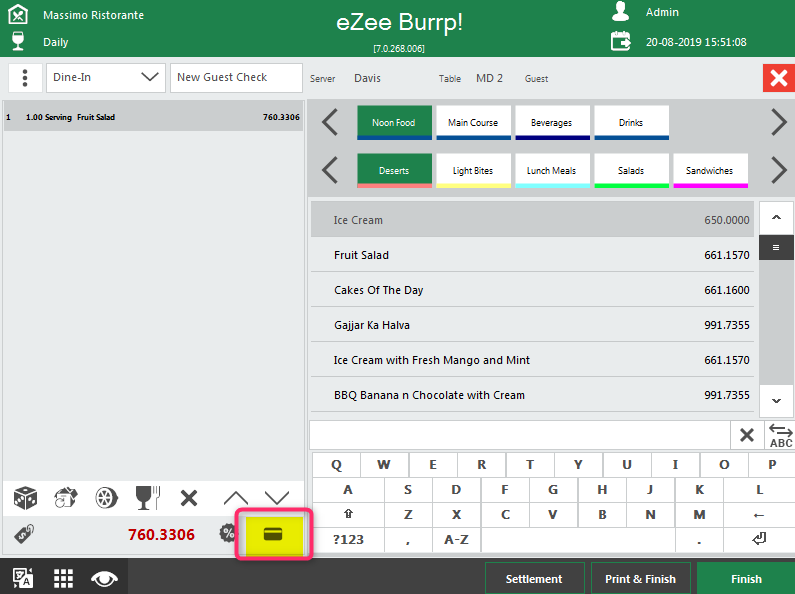This screenshot has height=594, width=795.
Task: Click the Print & Finish button
Action: 640,578
